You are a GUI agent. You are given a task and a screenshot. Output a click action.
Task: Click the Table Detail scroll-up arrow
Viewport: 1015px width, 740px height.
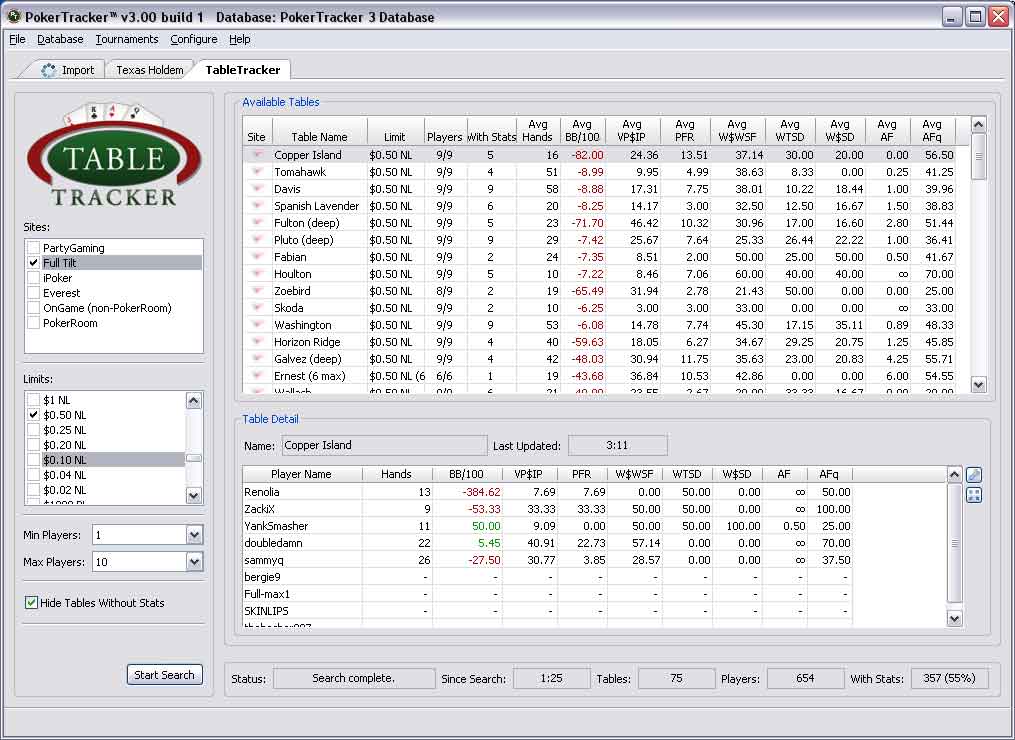pyautogui.click(x=954, y=475)
